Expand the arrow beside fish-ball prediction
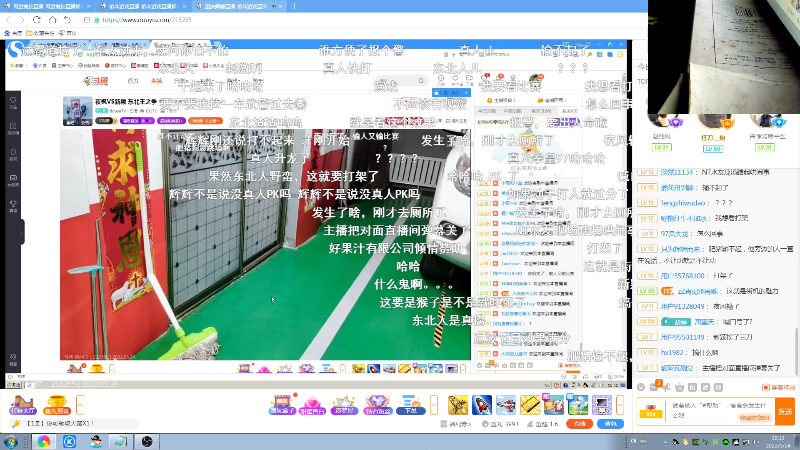 (80, 406)
